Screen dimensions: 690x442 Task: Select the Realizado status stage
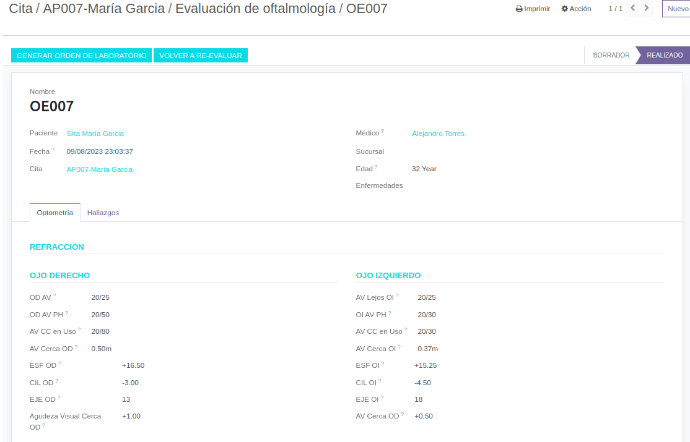664,55
